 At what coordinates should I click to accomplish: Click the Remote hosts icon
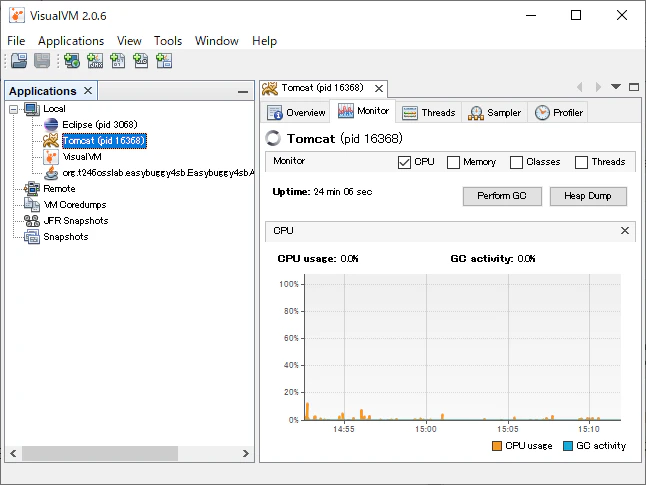(32, 189)
